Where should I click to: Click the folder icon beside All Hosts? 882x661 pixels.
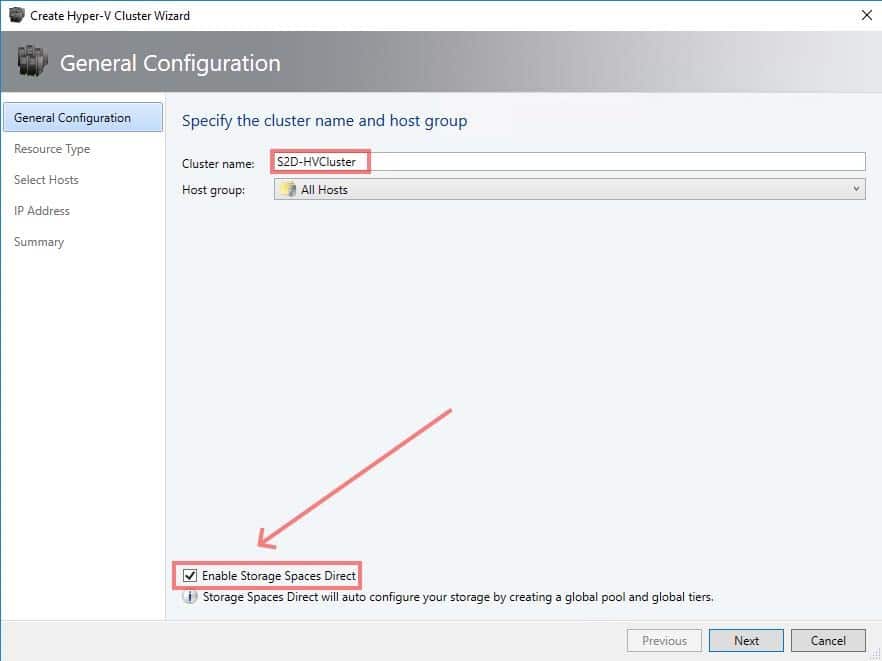(288, 190)
